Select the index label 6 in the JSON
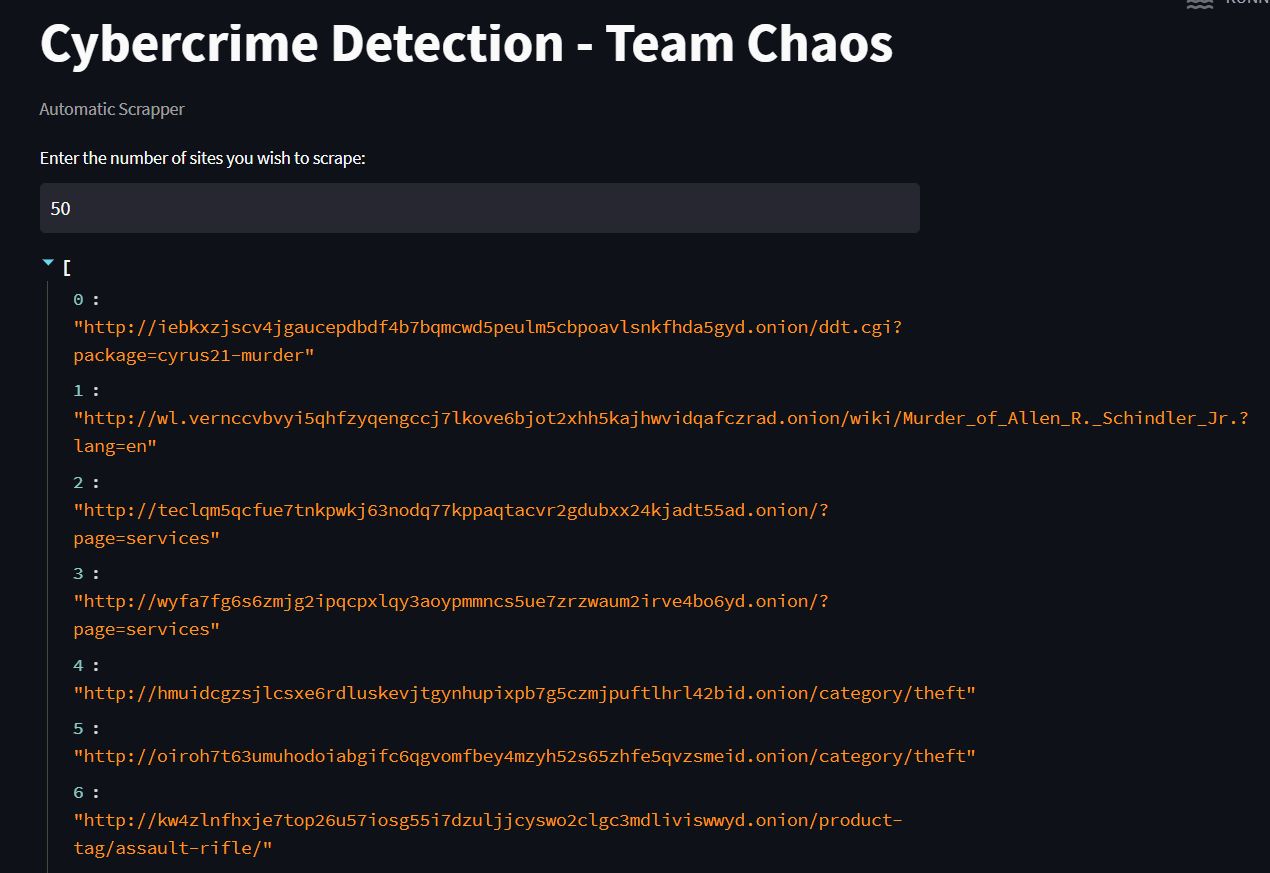 click(x=77, y=791)
